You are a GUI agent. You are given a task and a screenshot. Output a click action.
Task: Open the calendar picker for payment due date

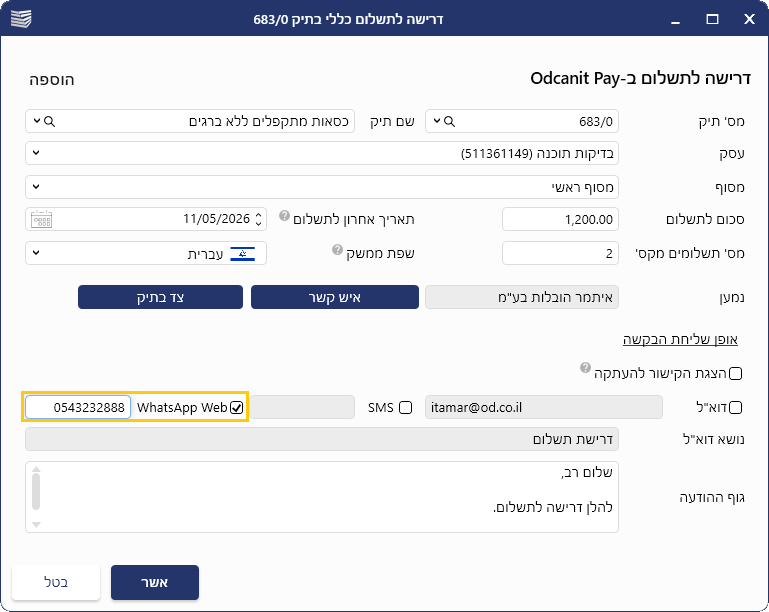click(x=42, y=219)
